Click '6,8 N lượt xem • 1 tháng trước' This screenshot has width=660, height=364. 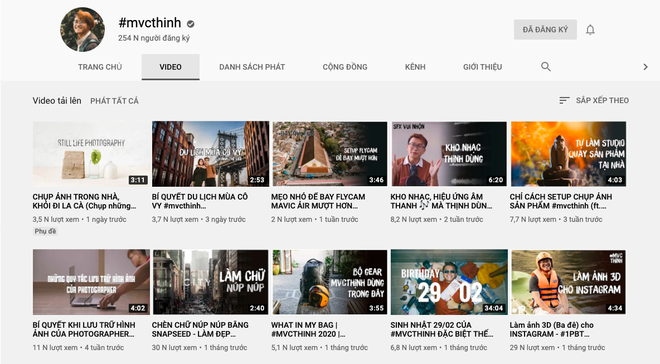click(x=439, y=348)
